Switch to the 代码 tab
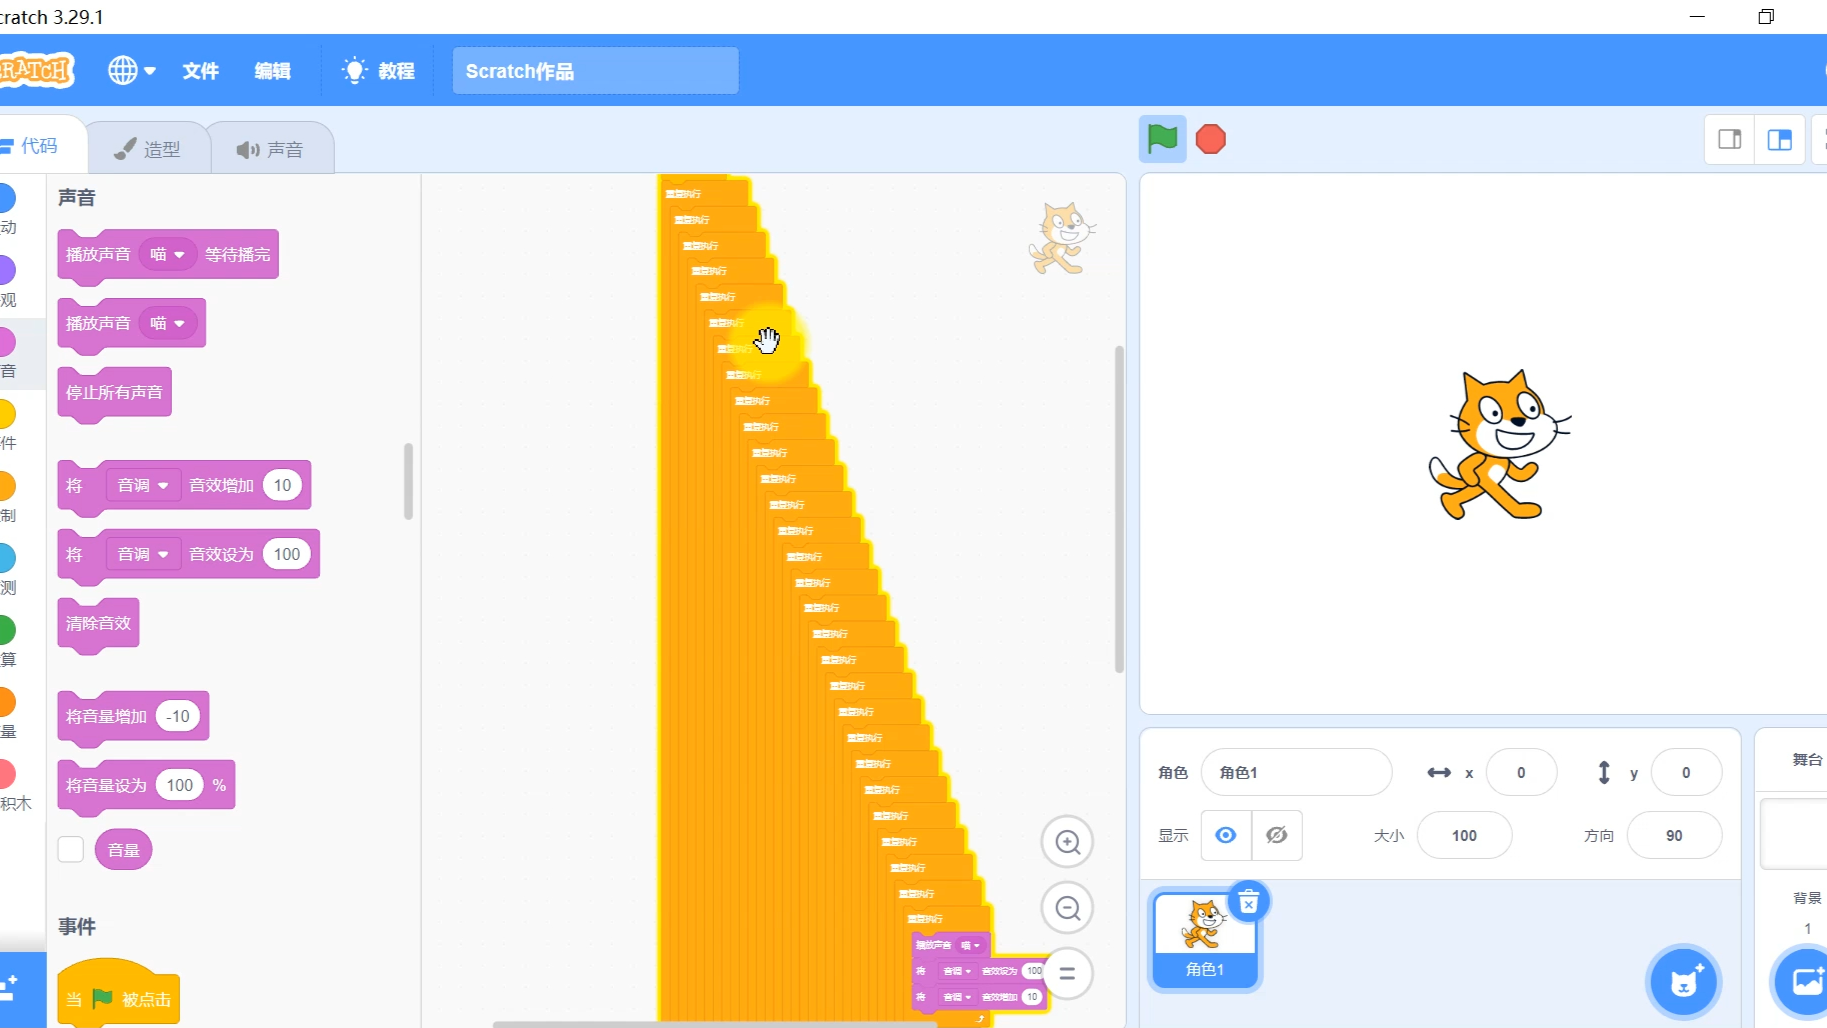 coord(40,146)
